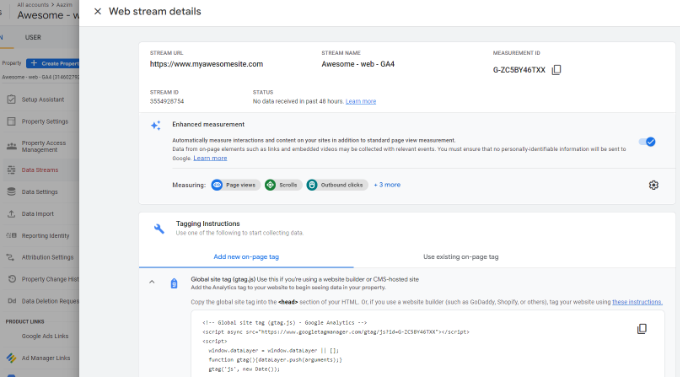Switch to Use existing on-page tag tab

point(461,257)
